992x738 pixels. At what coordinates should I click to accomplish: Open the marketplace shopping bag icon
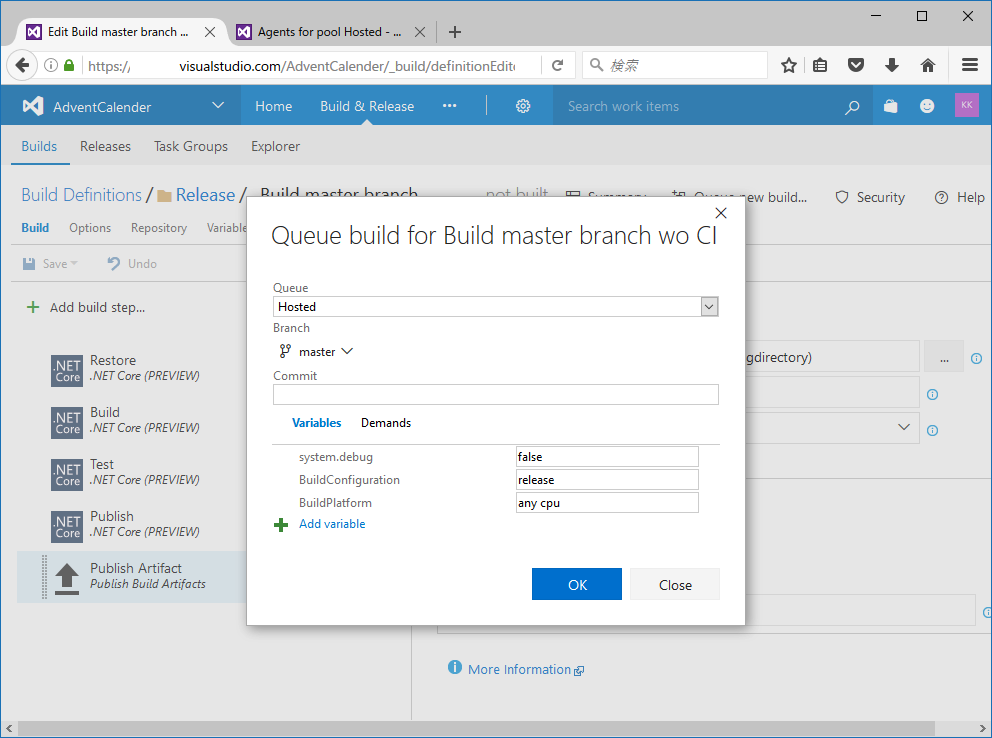coord(890,106)
